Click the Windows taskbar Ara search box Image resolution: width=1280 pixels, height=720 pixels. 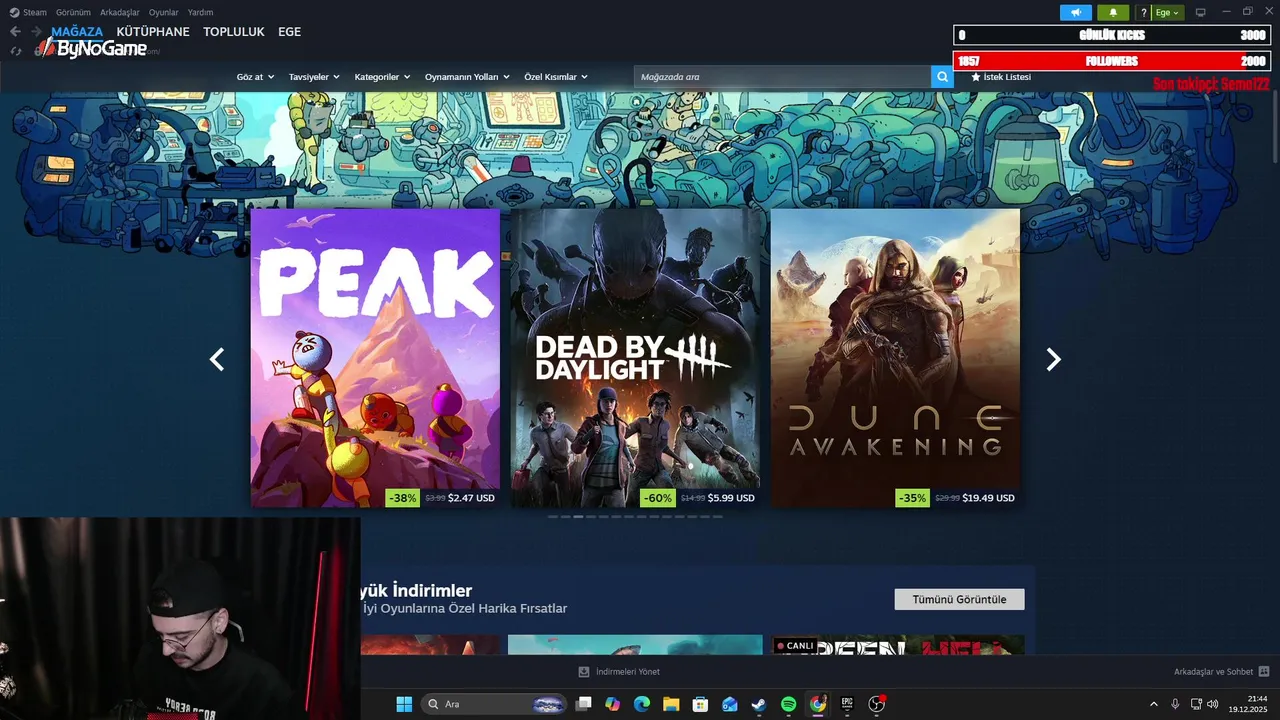click(496, 704)
